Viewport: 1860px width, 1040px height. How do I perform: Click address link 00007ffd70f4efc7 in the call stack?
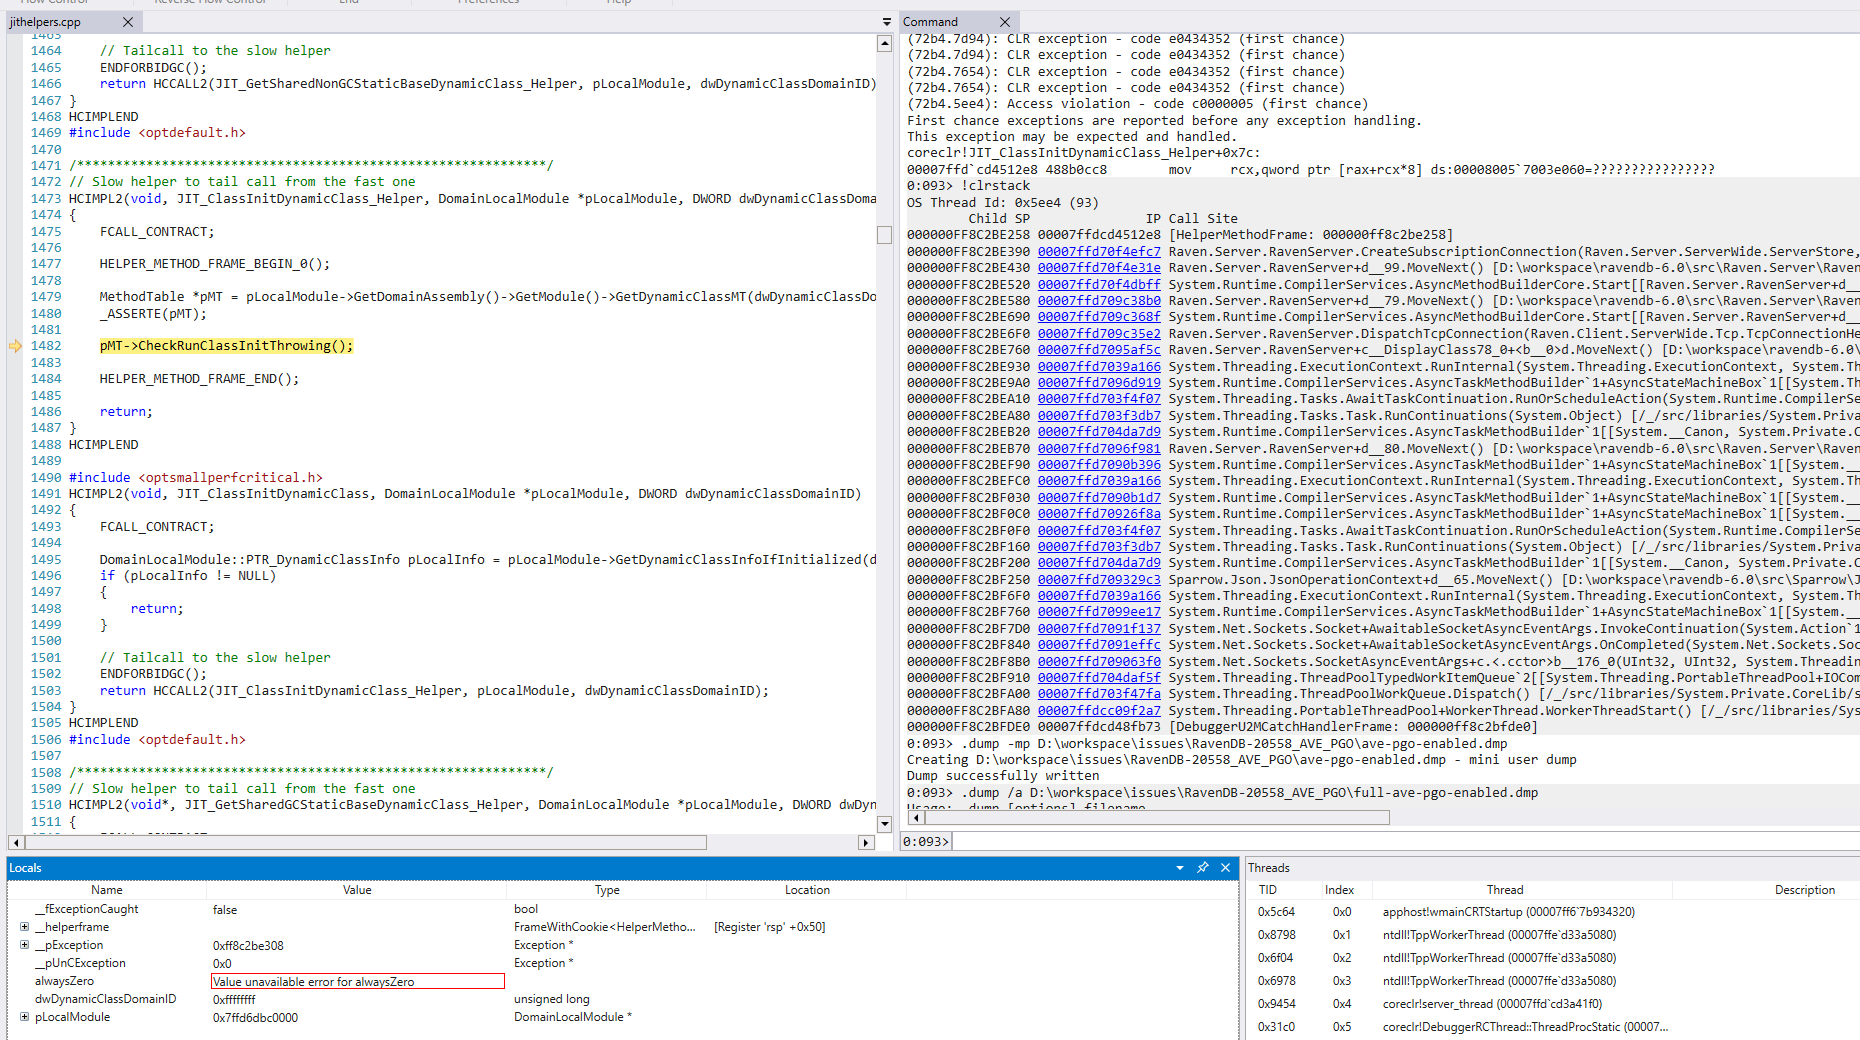point(1097,251)
